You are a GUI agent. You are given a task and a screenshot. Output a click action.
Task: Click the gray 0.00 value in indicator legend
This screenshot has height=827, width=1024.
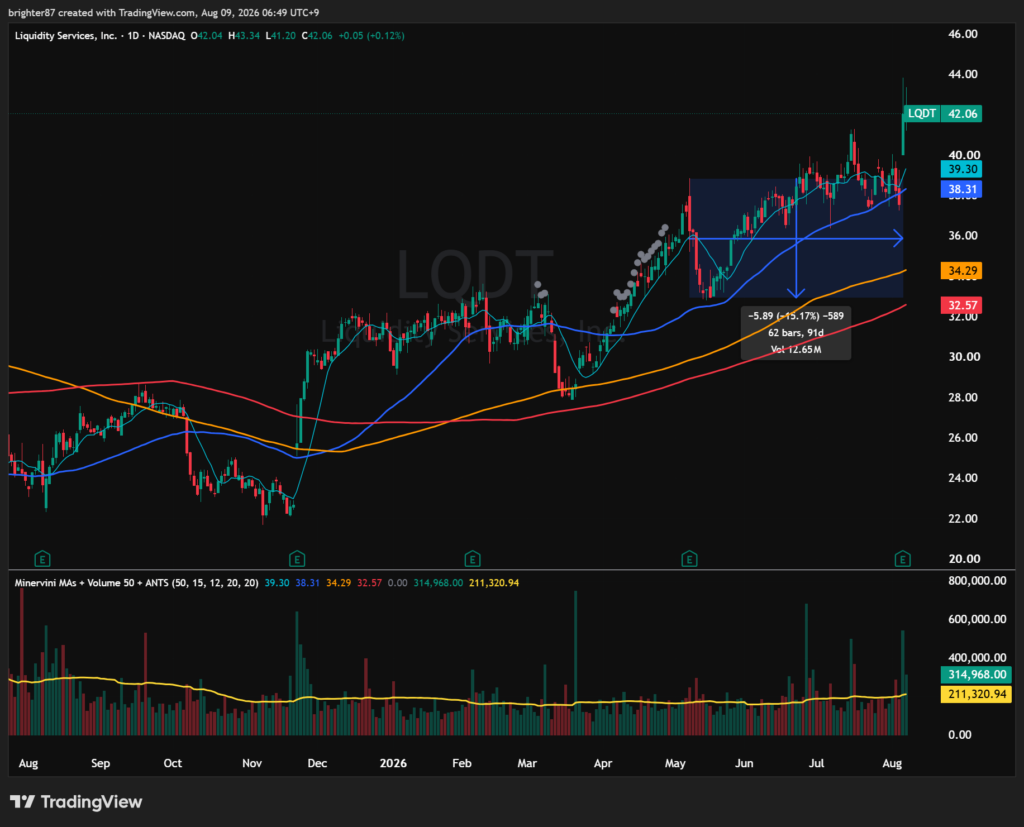[398, 583]
